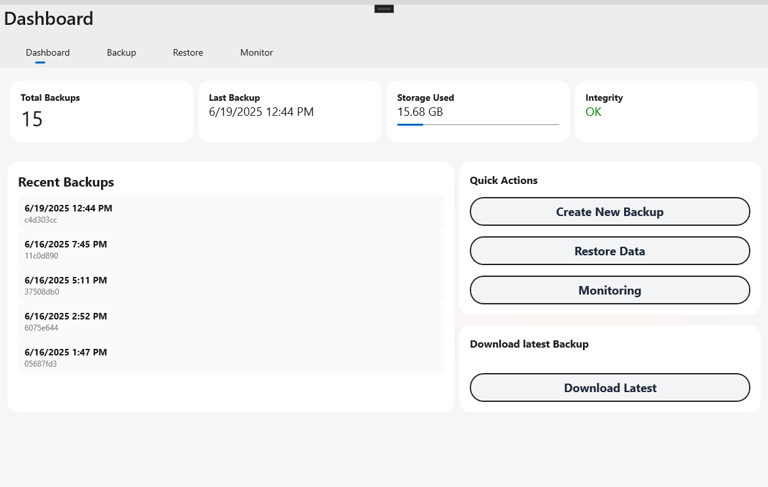This screenshot has width=768, height=487.
Task: Click the 15.68 GB storage value
Action: 420,112
